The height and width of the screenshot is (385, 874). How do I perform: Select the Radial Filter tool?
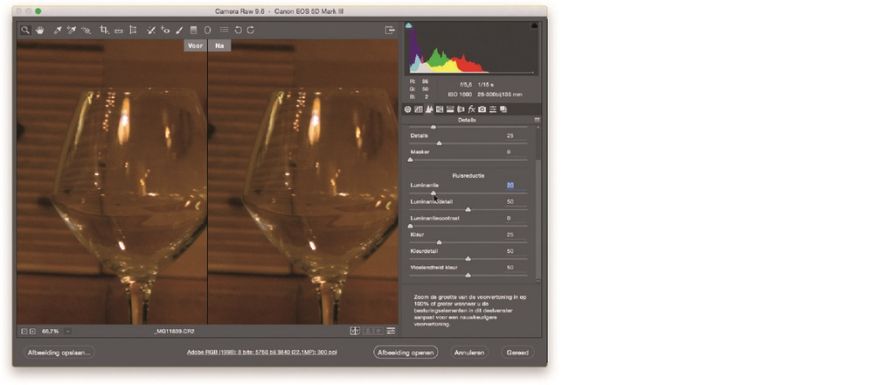207,30
